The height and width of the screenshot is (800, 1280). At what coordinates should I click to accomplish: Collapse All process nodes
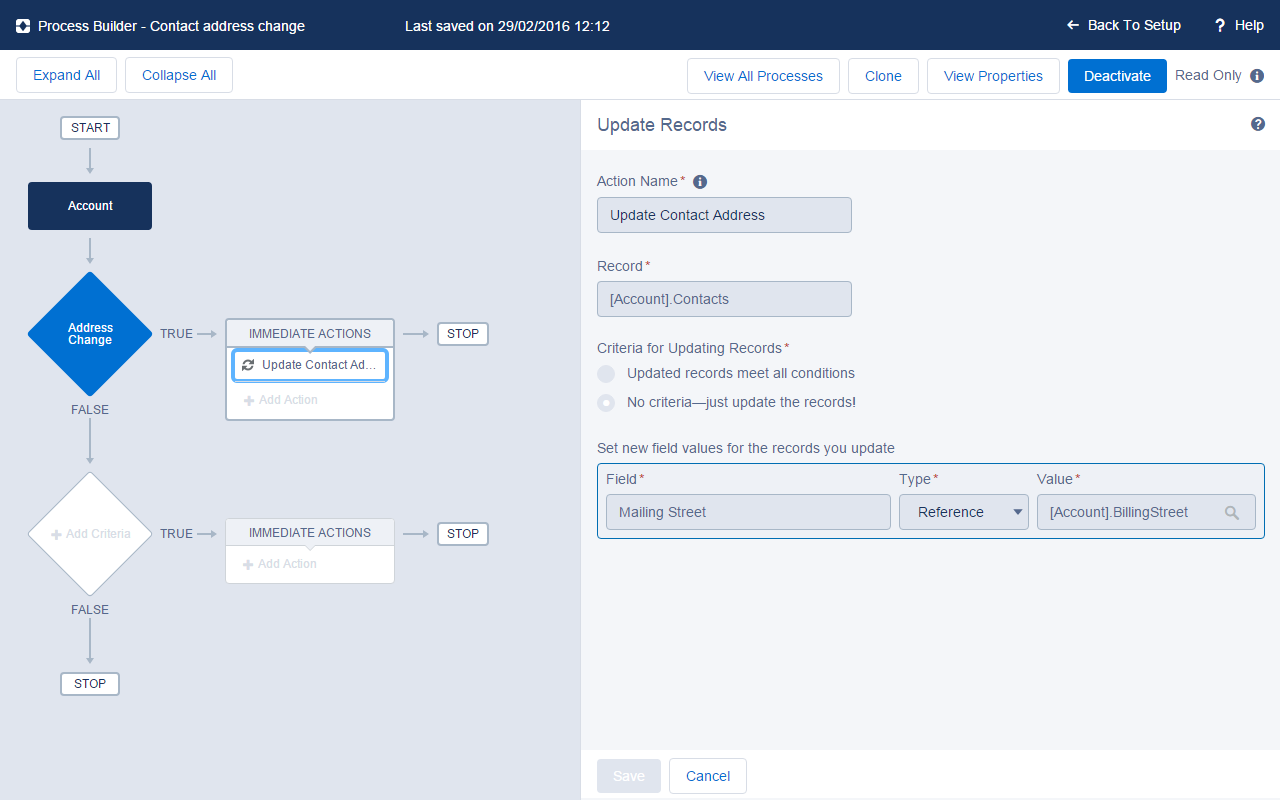(x=179, y=76)
